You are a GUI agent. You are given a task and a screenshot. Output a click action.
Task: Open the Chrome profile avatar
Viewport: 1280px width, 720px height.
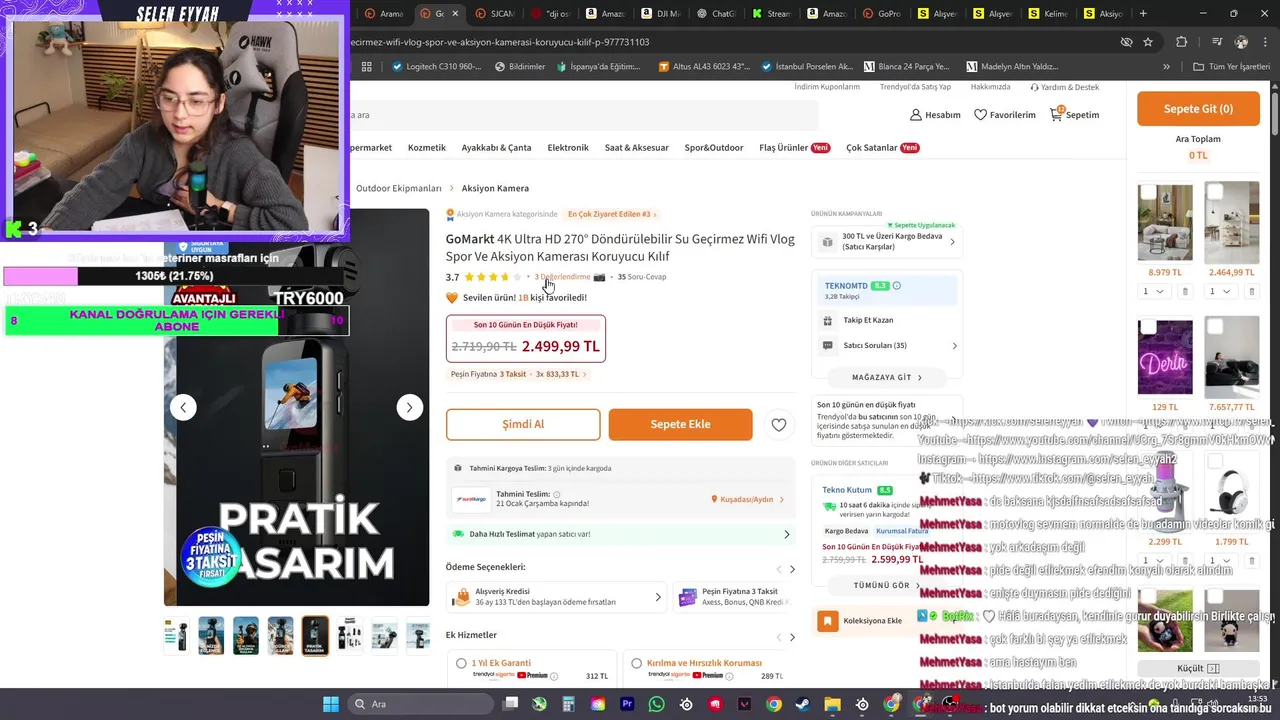click(1241, 42)
